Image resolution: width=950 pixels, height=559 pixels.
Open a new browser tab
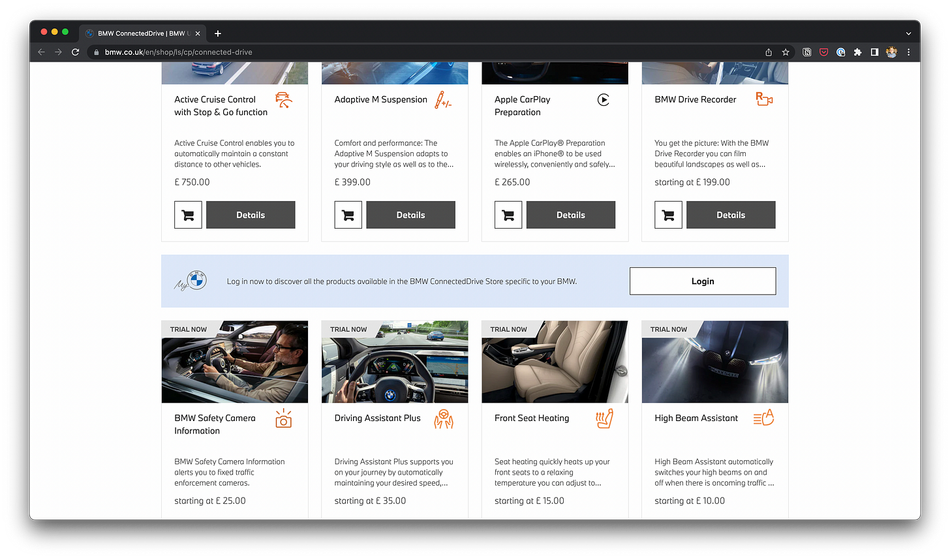(218, 33)
